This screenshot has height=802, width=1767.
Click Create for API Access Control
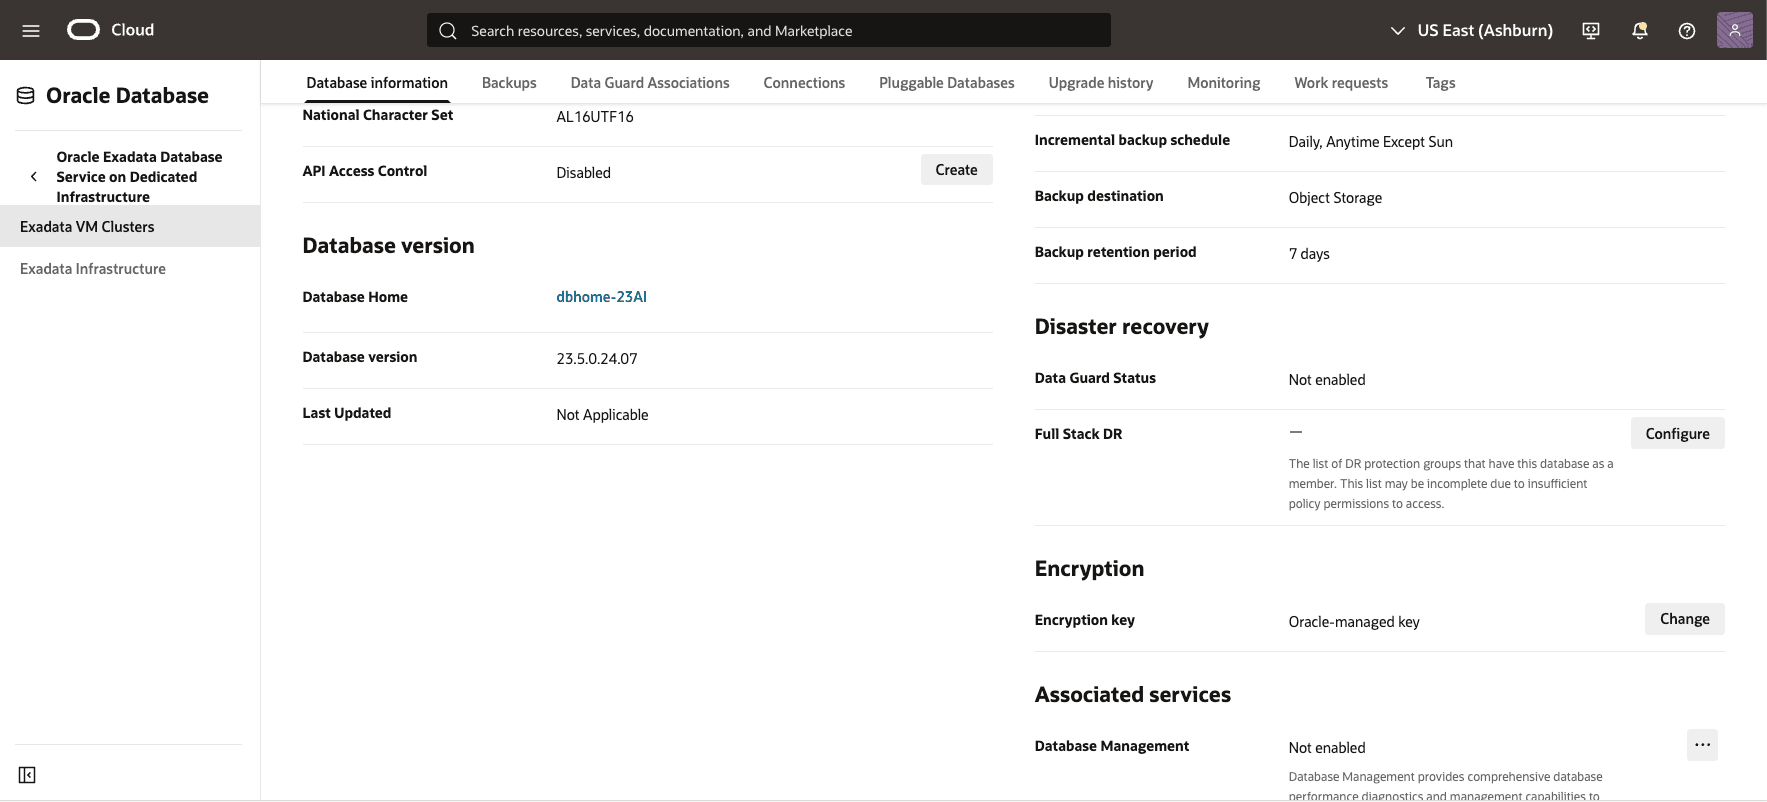click(x=956, y=170)
